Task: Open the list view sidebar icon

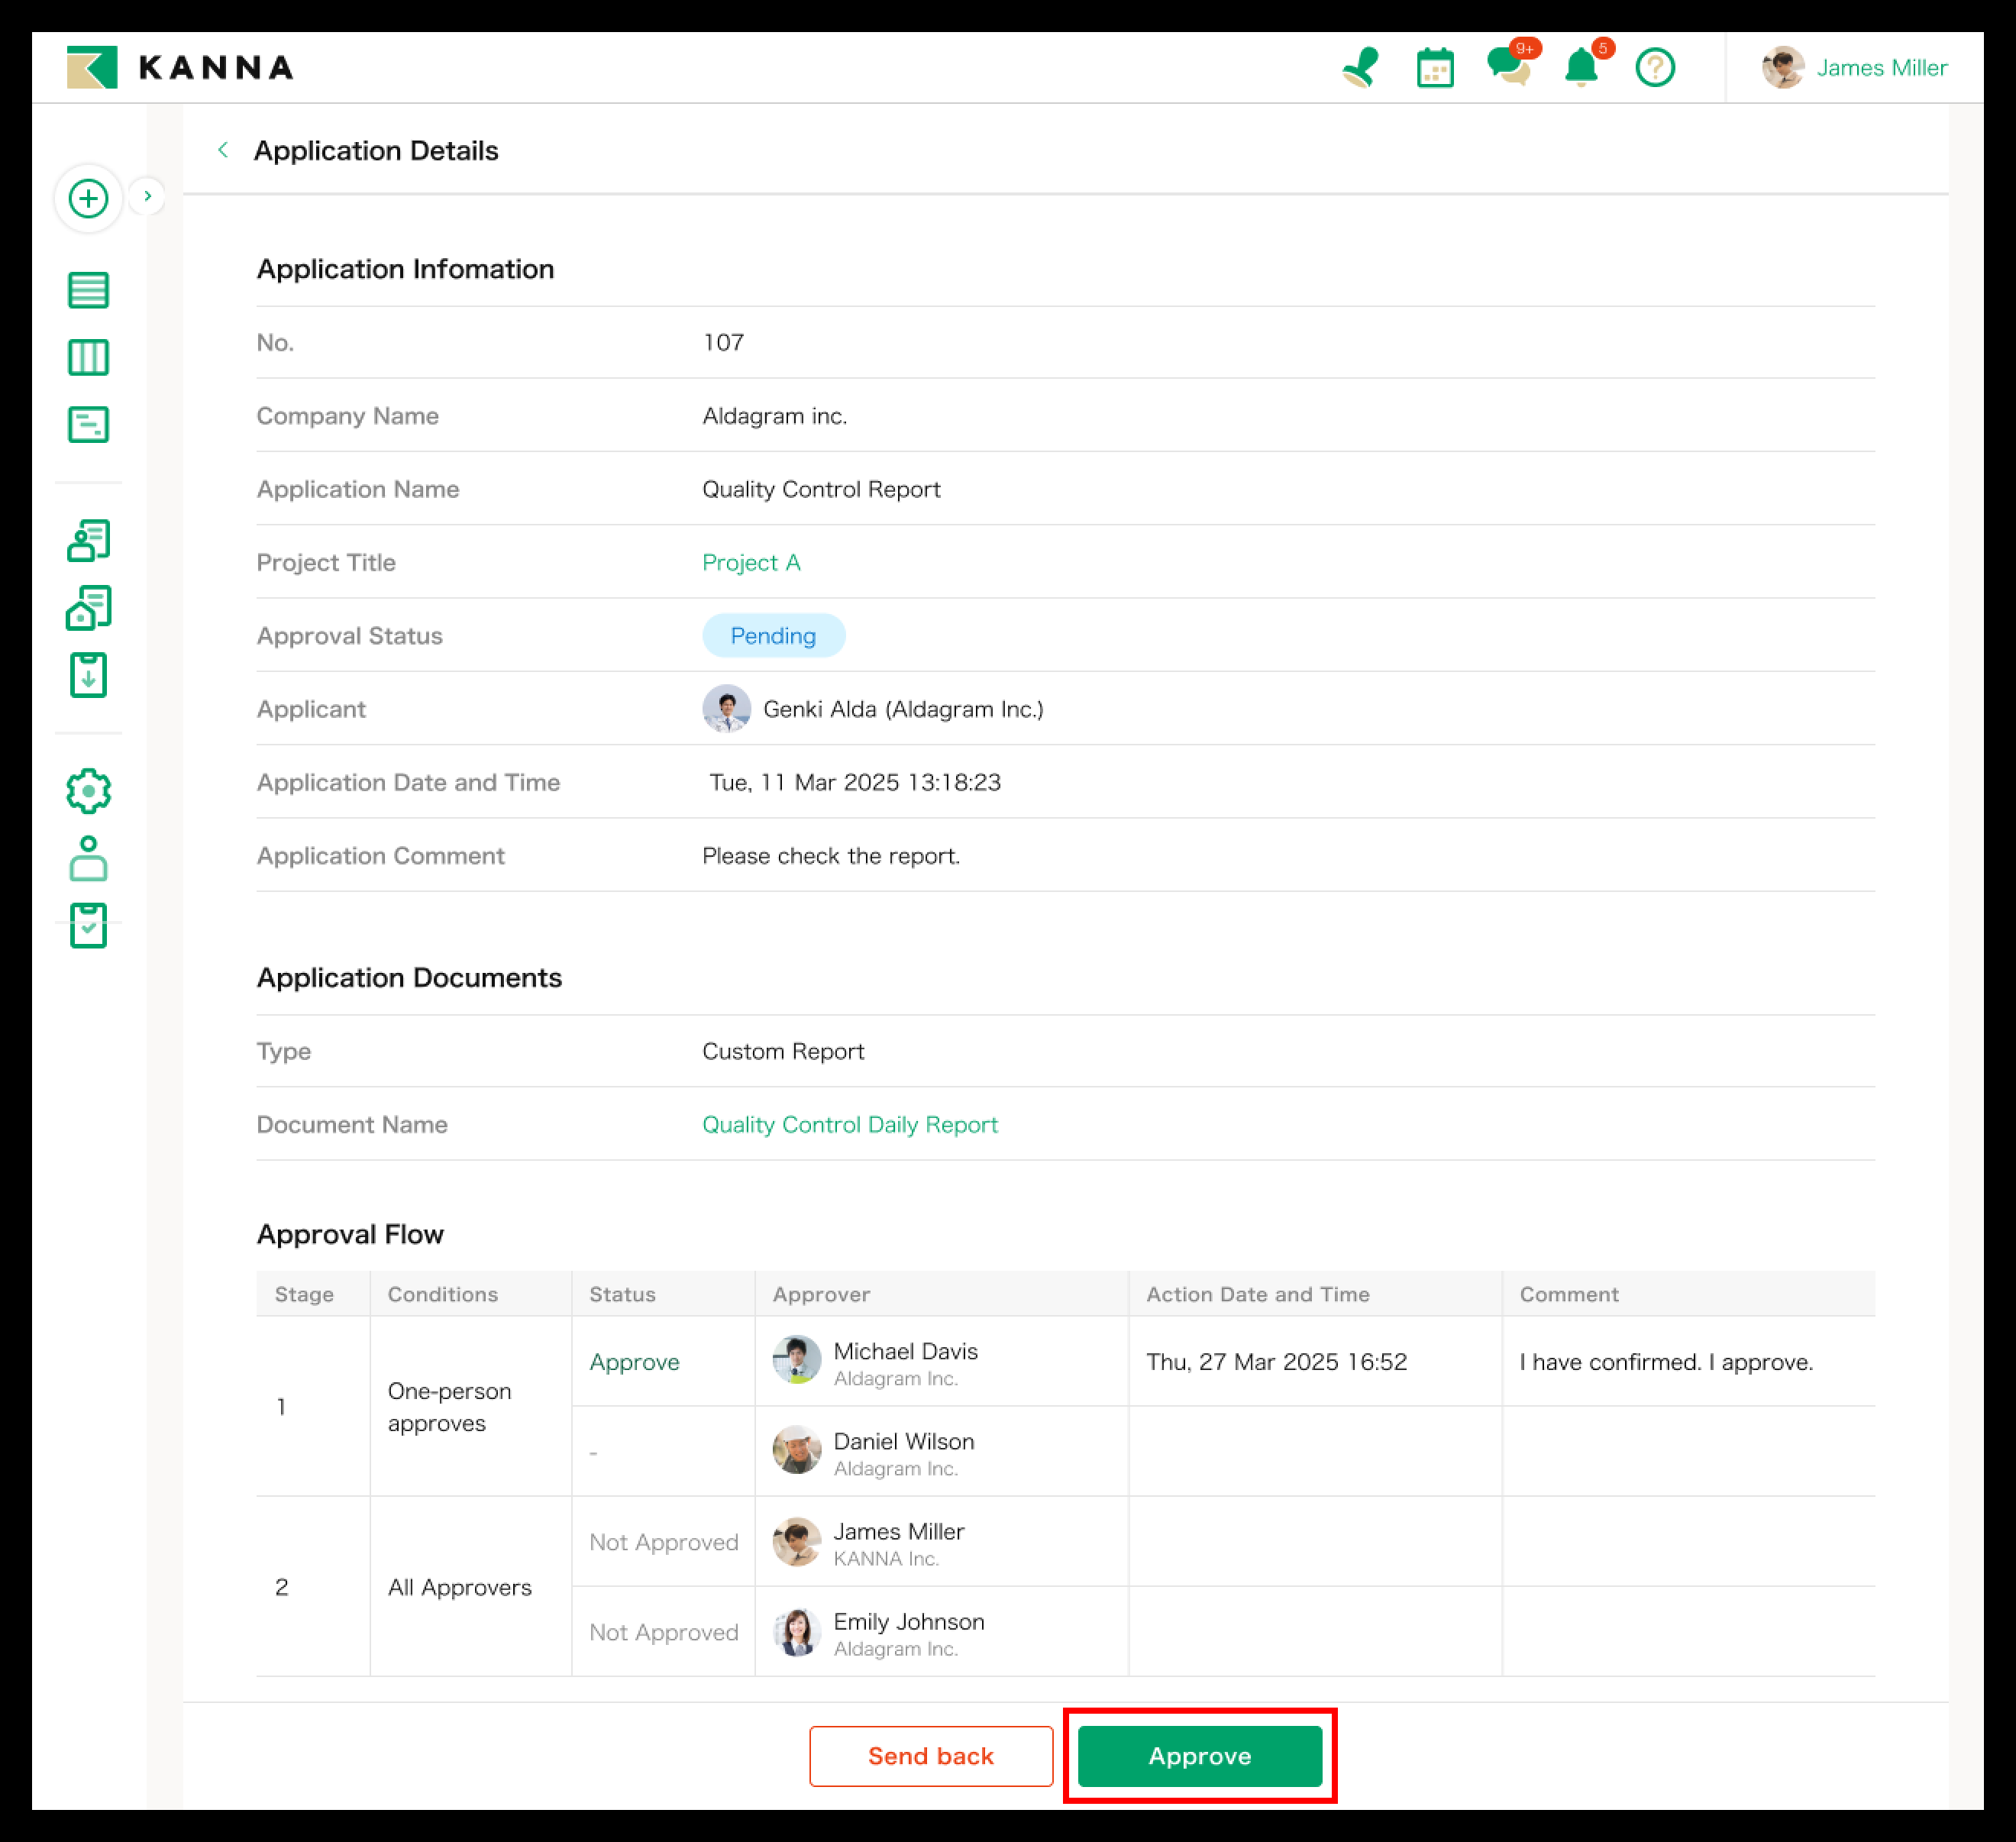Action: pos(88,290)
